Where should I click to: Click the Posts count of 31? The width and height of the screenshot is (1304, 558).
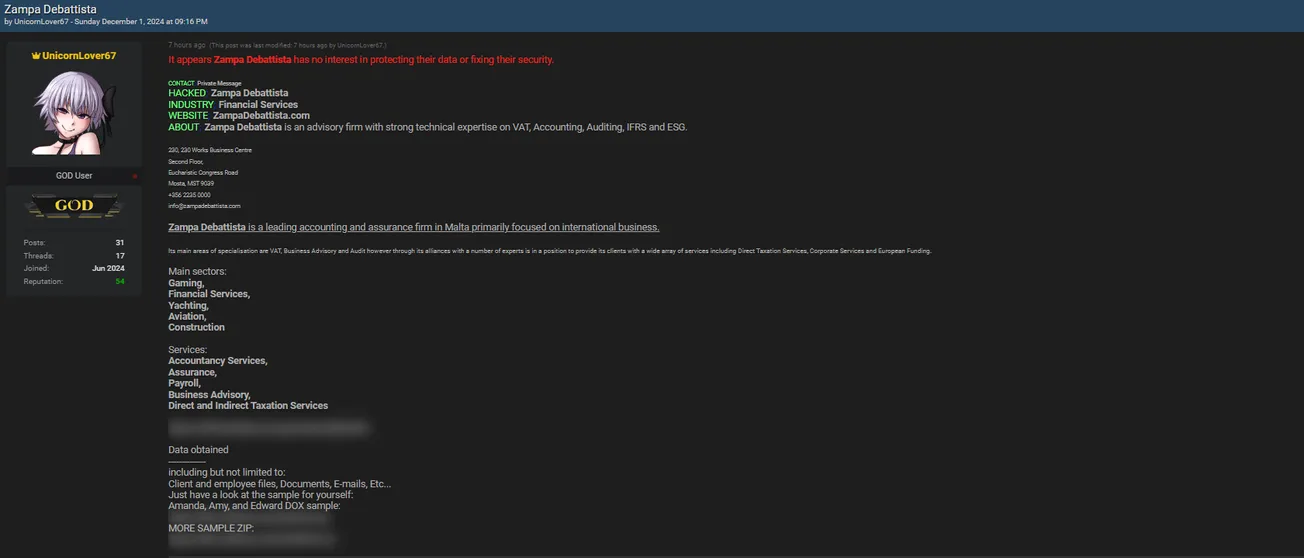pos(119,242)
